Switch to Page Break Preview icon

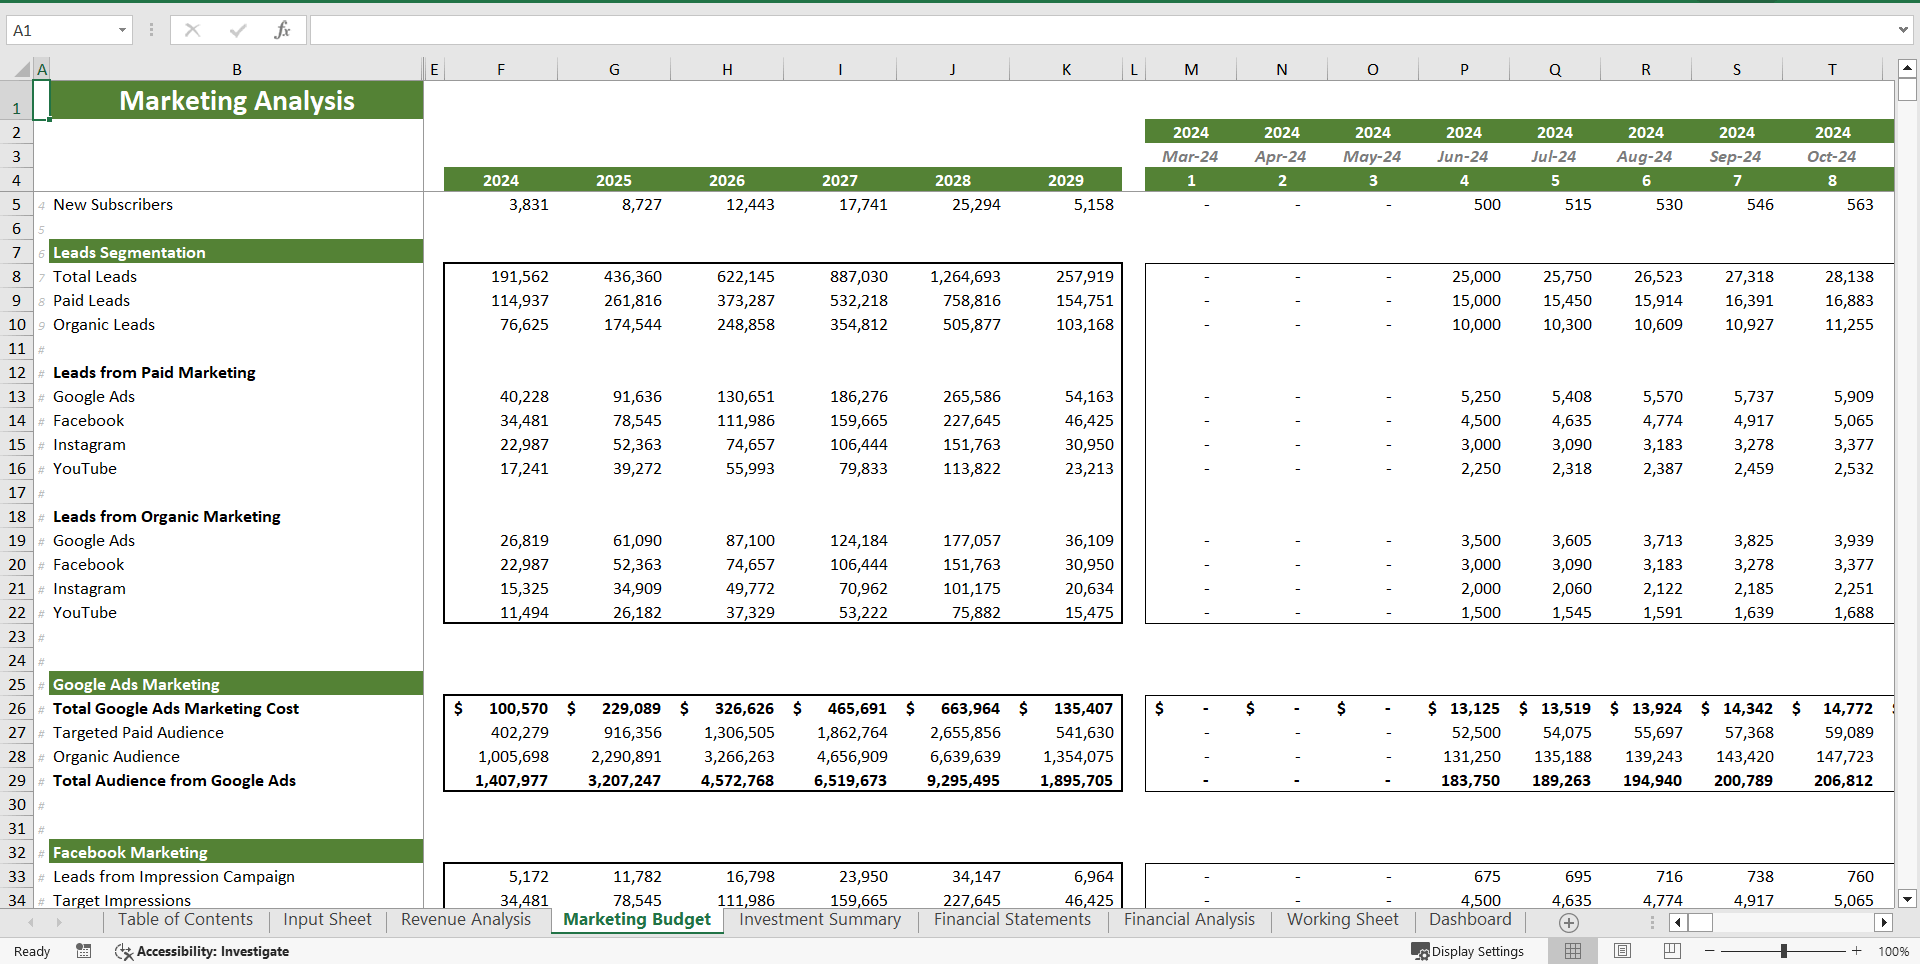(x=1672, y=951)
